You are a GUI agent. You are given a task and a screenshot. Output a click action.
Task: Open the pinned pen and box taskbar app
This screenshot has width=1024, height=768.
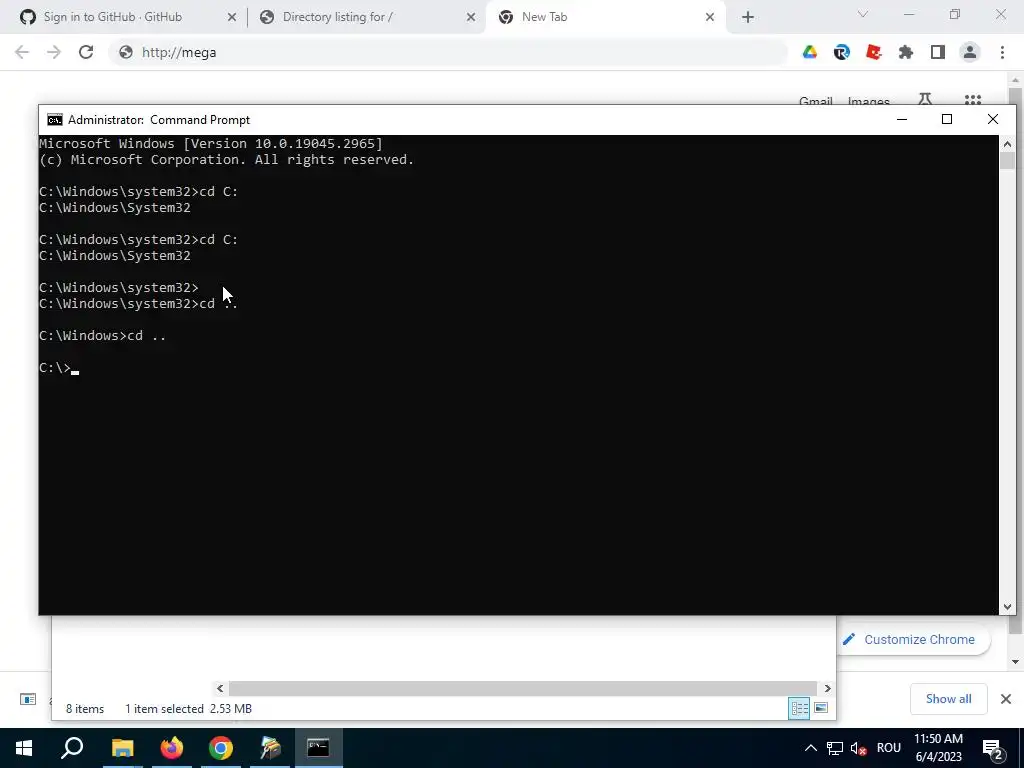pos(270,748)
